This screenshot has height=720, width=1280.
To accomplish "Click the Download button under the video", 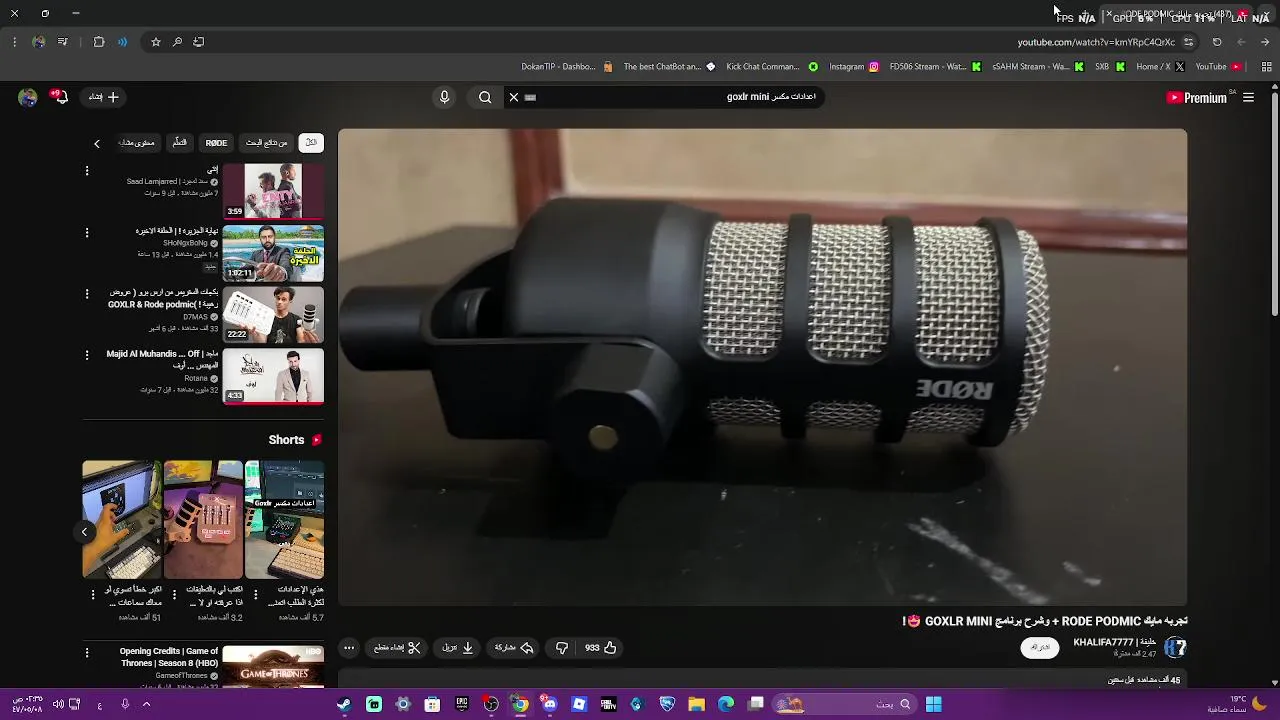I will [458, 648].
